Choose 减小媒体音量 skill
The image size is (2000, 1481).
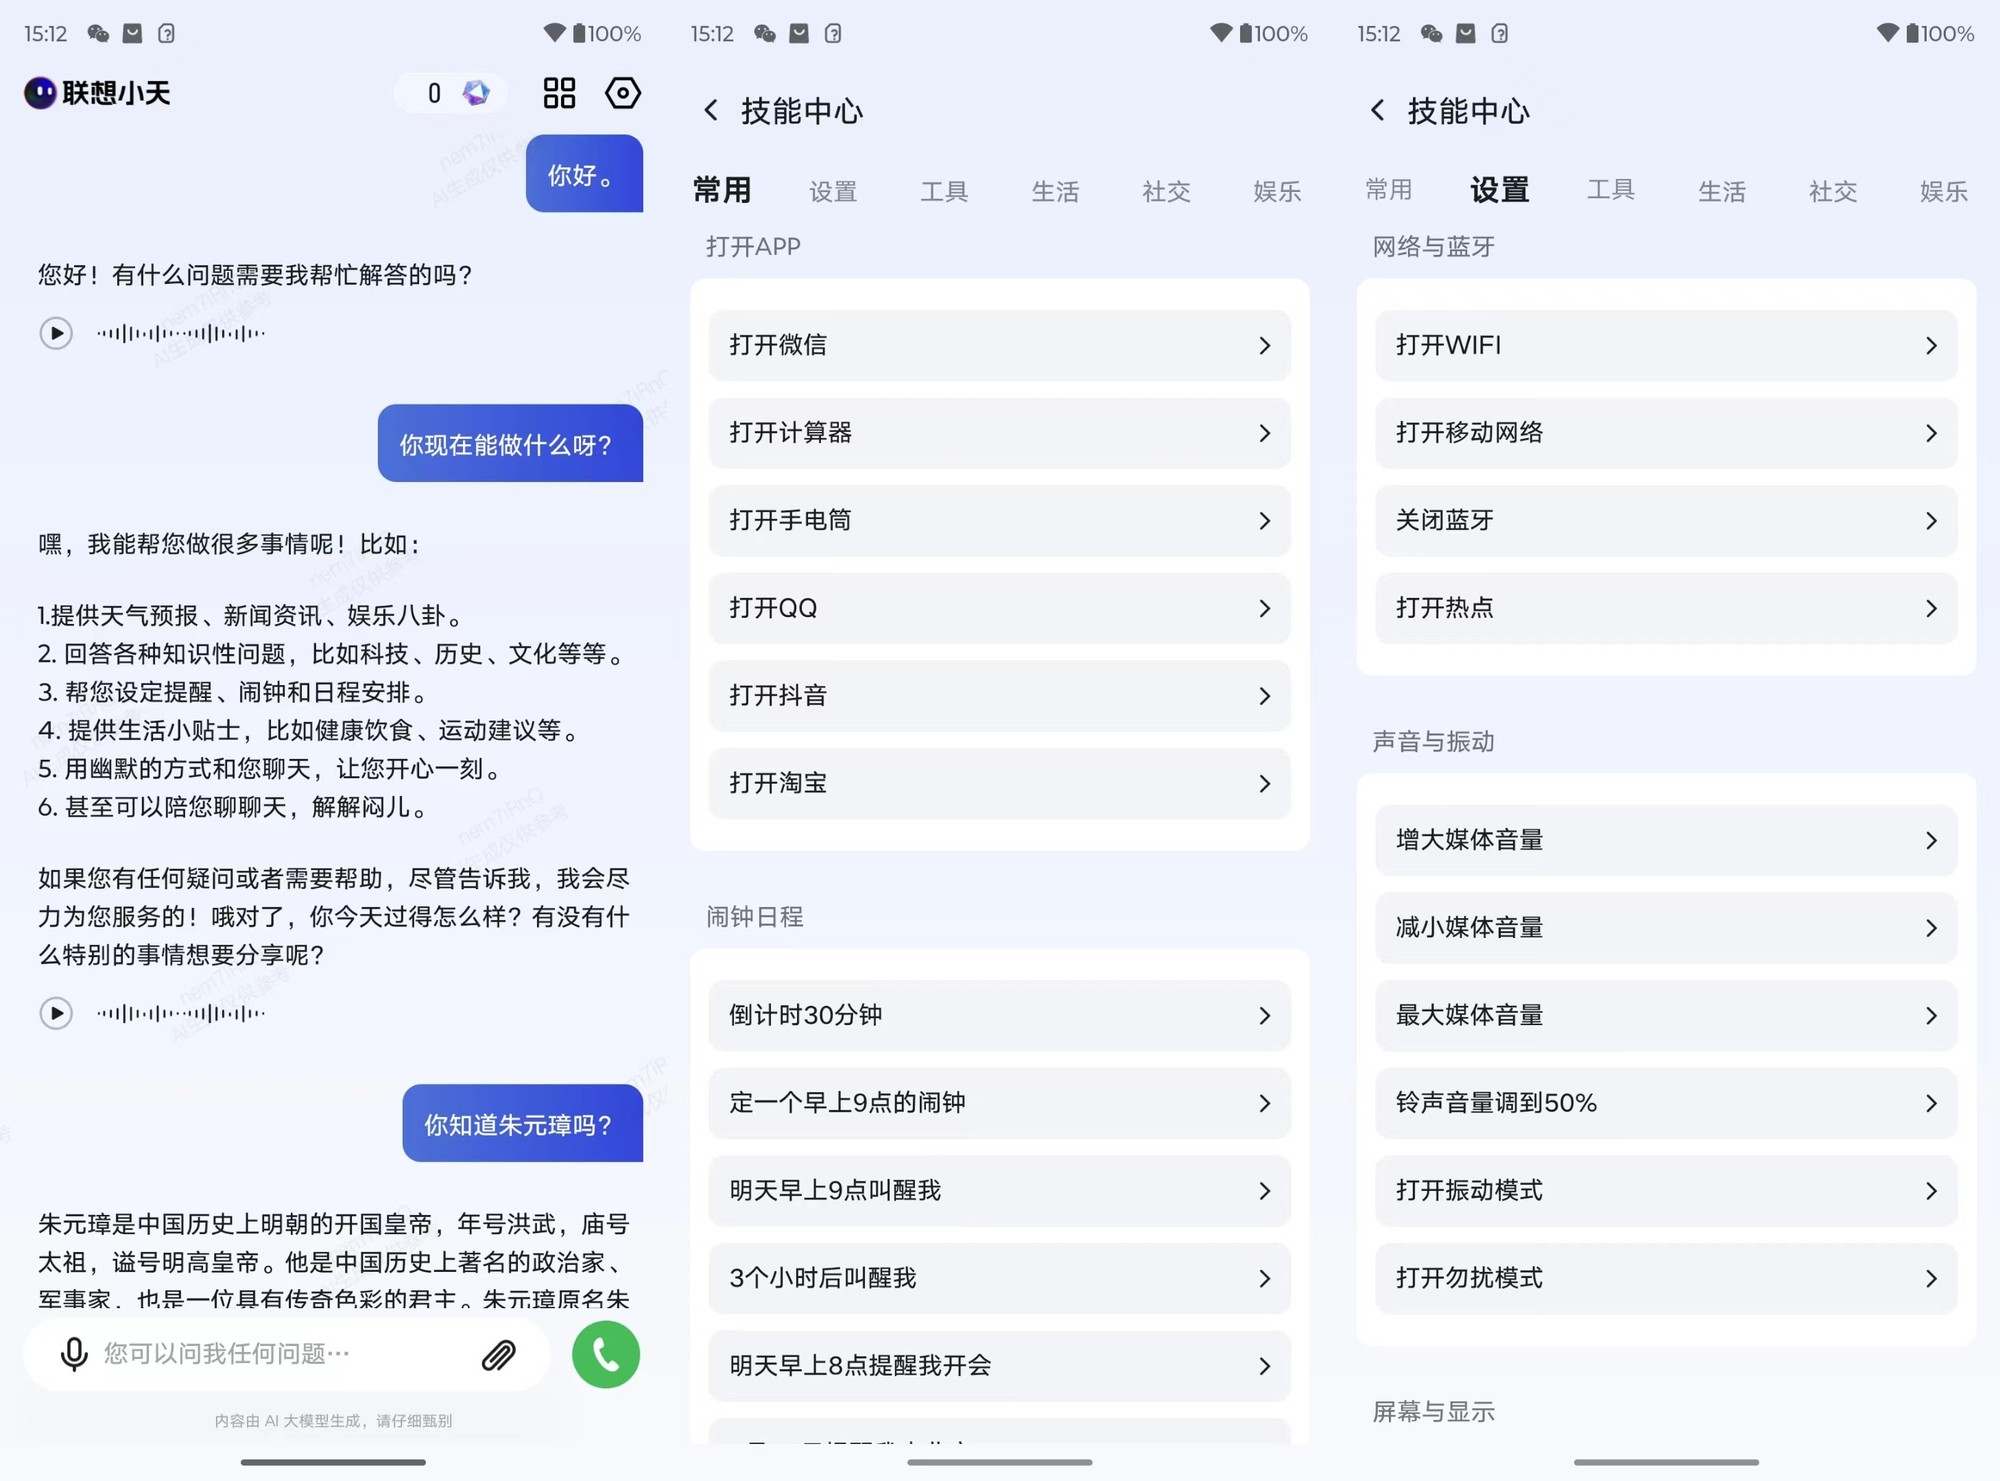tap(1666, 928)
